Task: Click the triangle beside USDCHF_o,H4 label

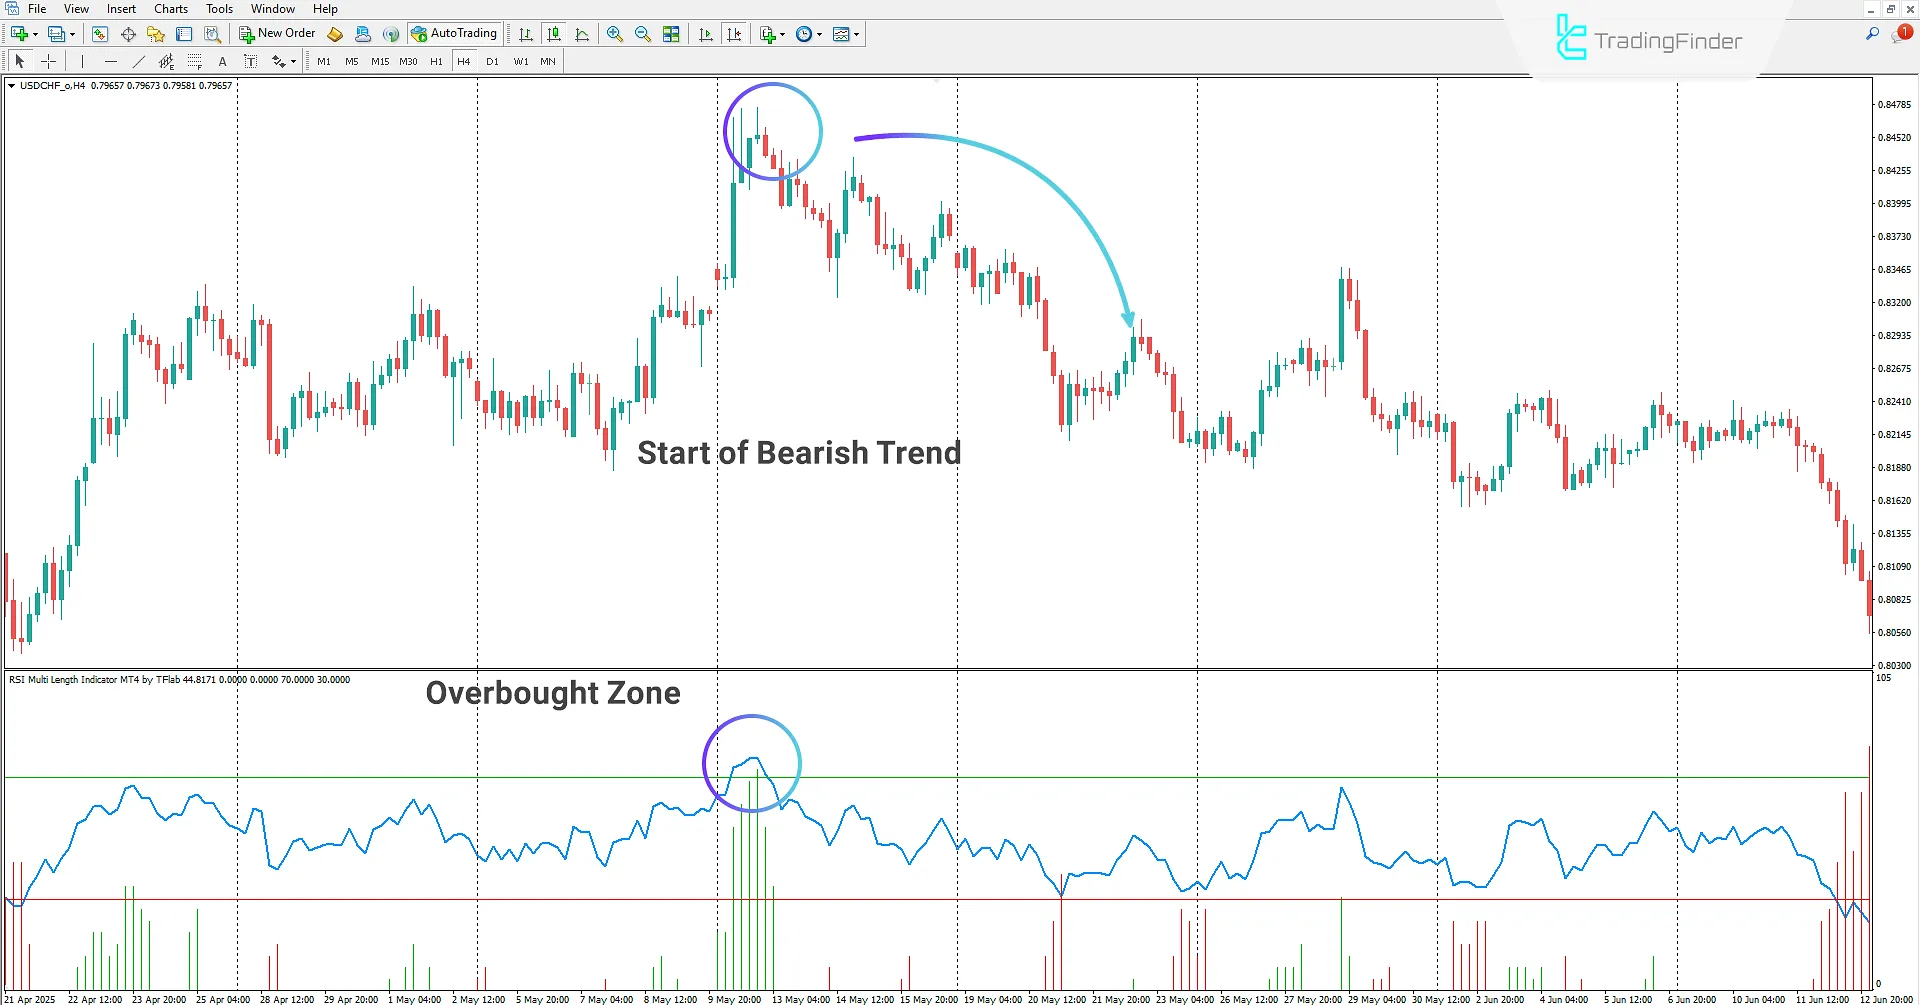Action: 12,86
